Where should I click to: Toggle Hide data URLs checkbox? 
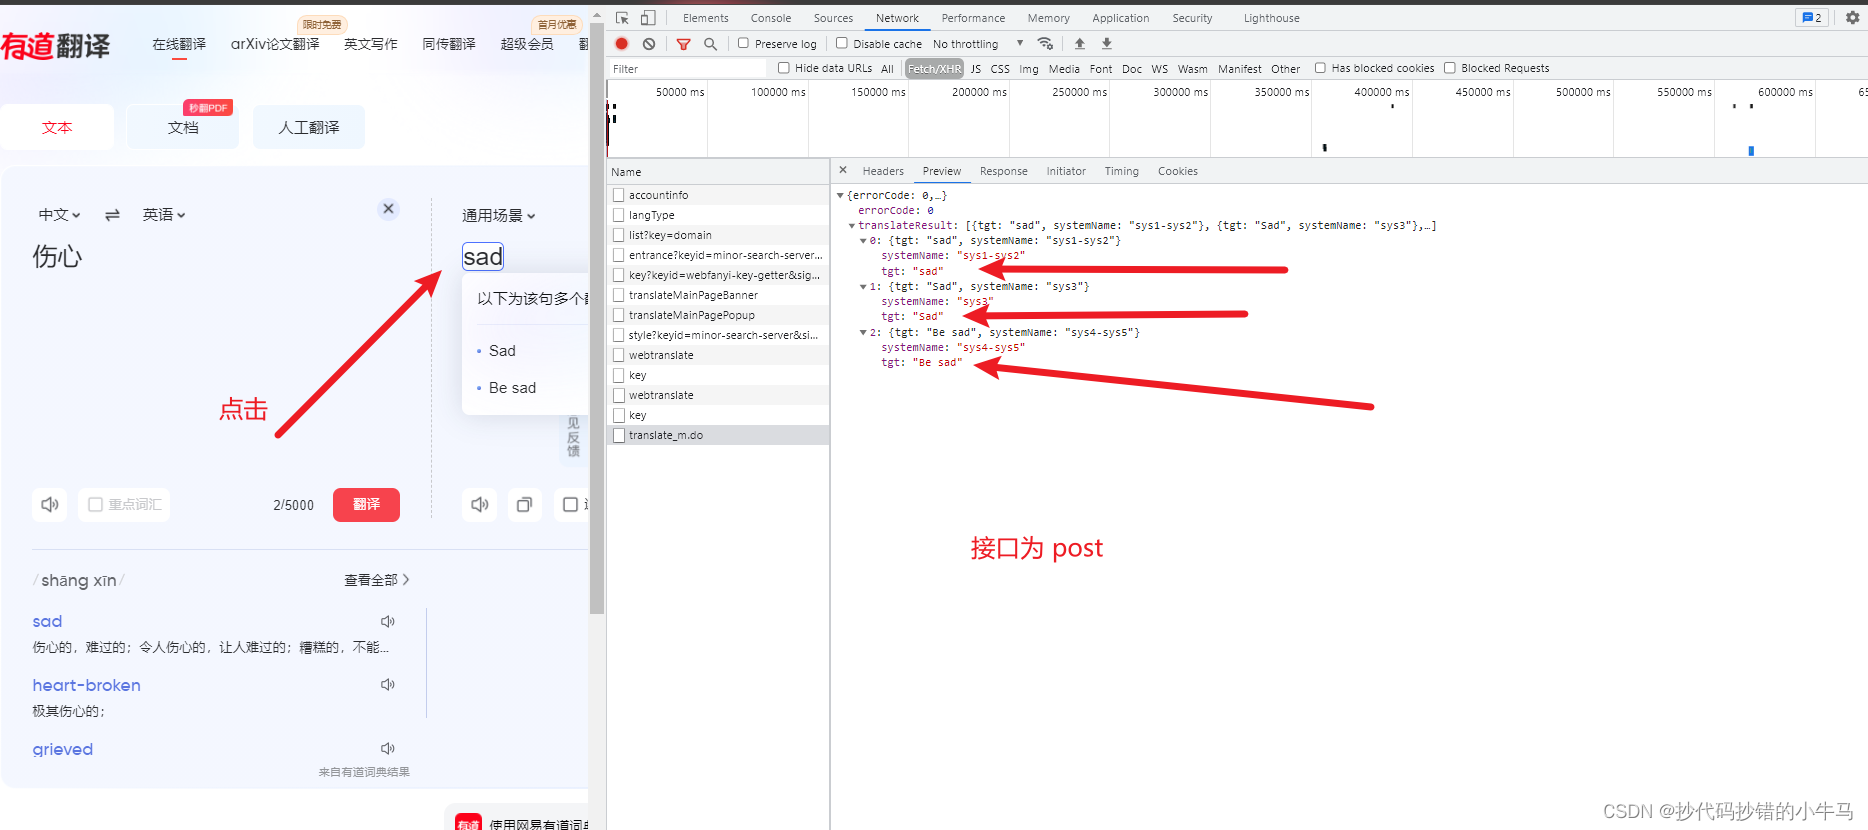(784, 68)
